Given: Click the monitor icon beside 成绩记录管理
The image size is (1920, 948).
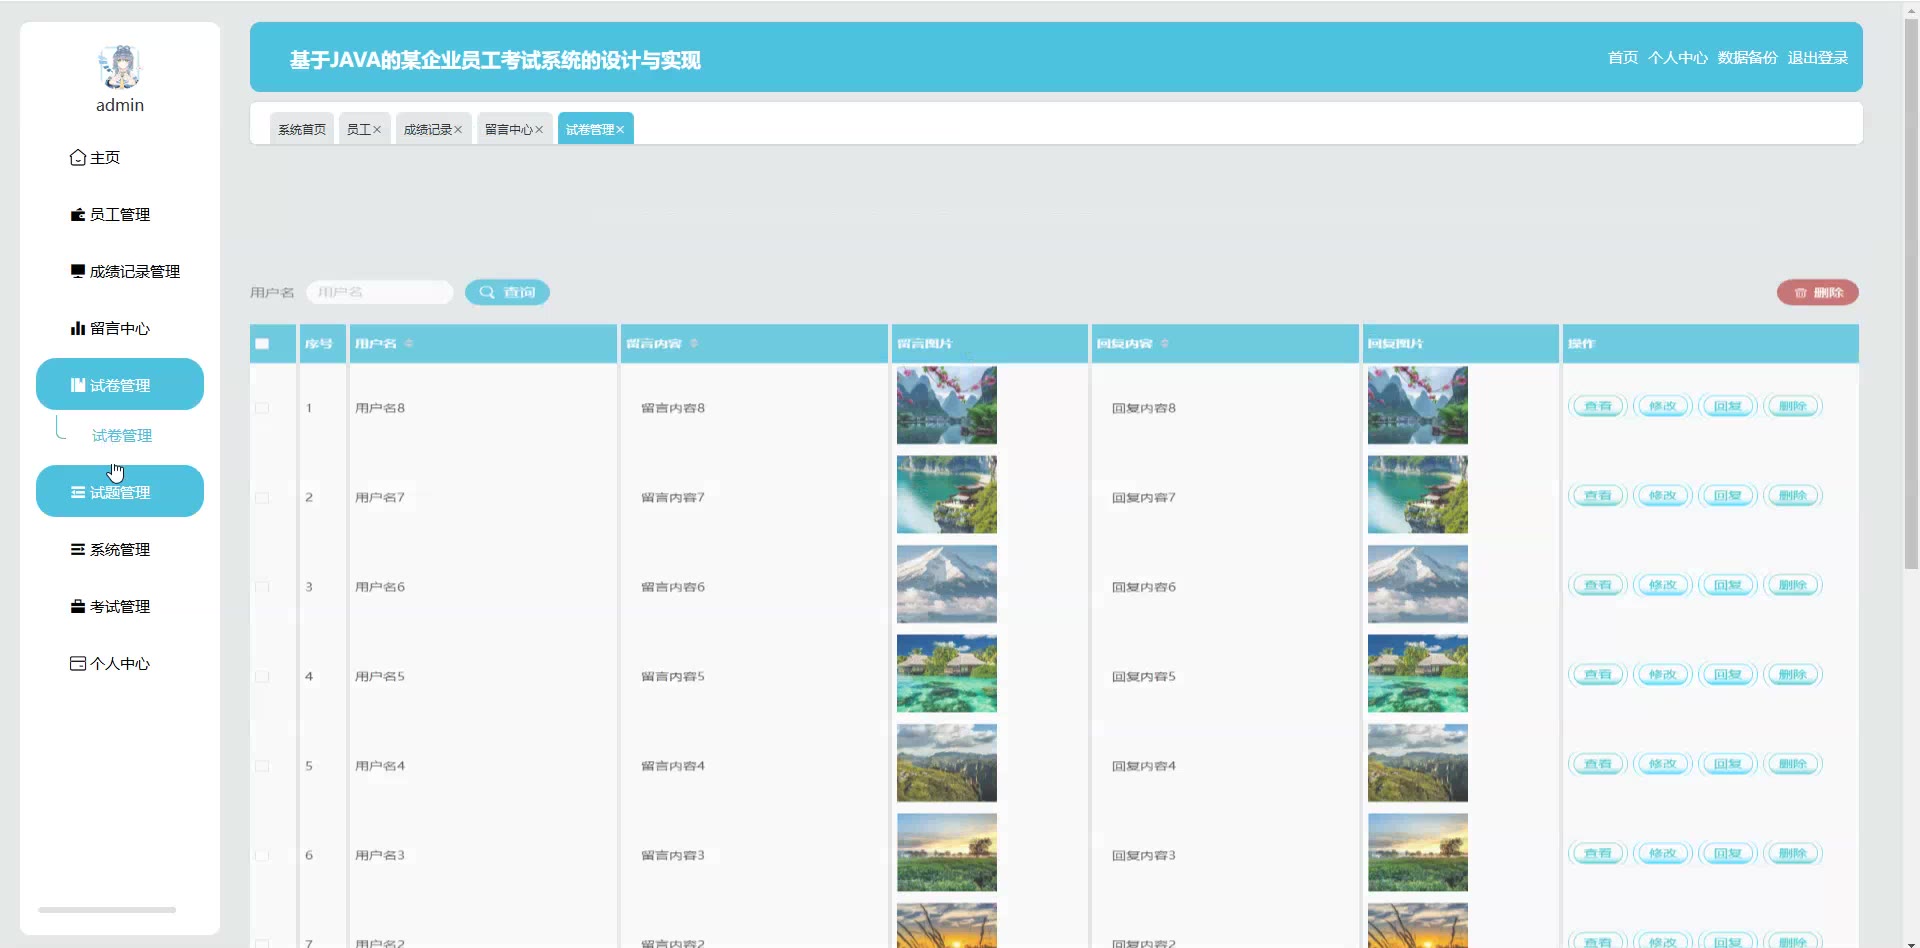Looking at the screenshot, I should point(78,271).
